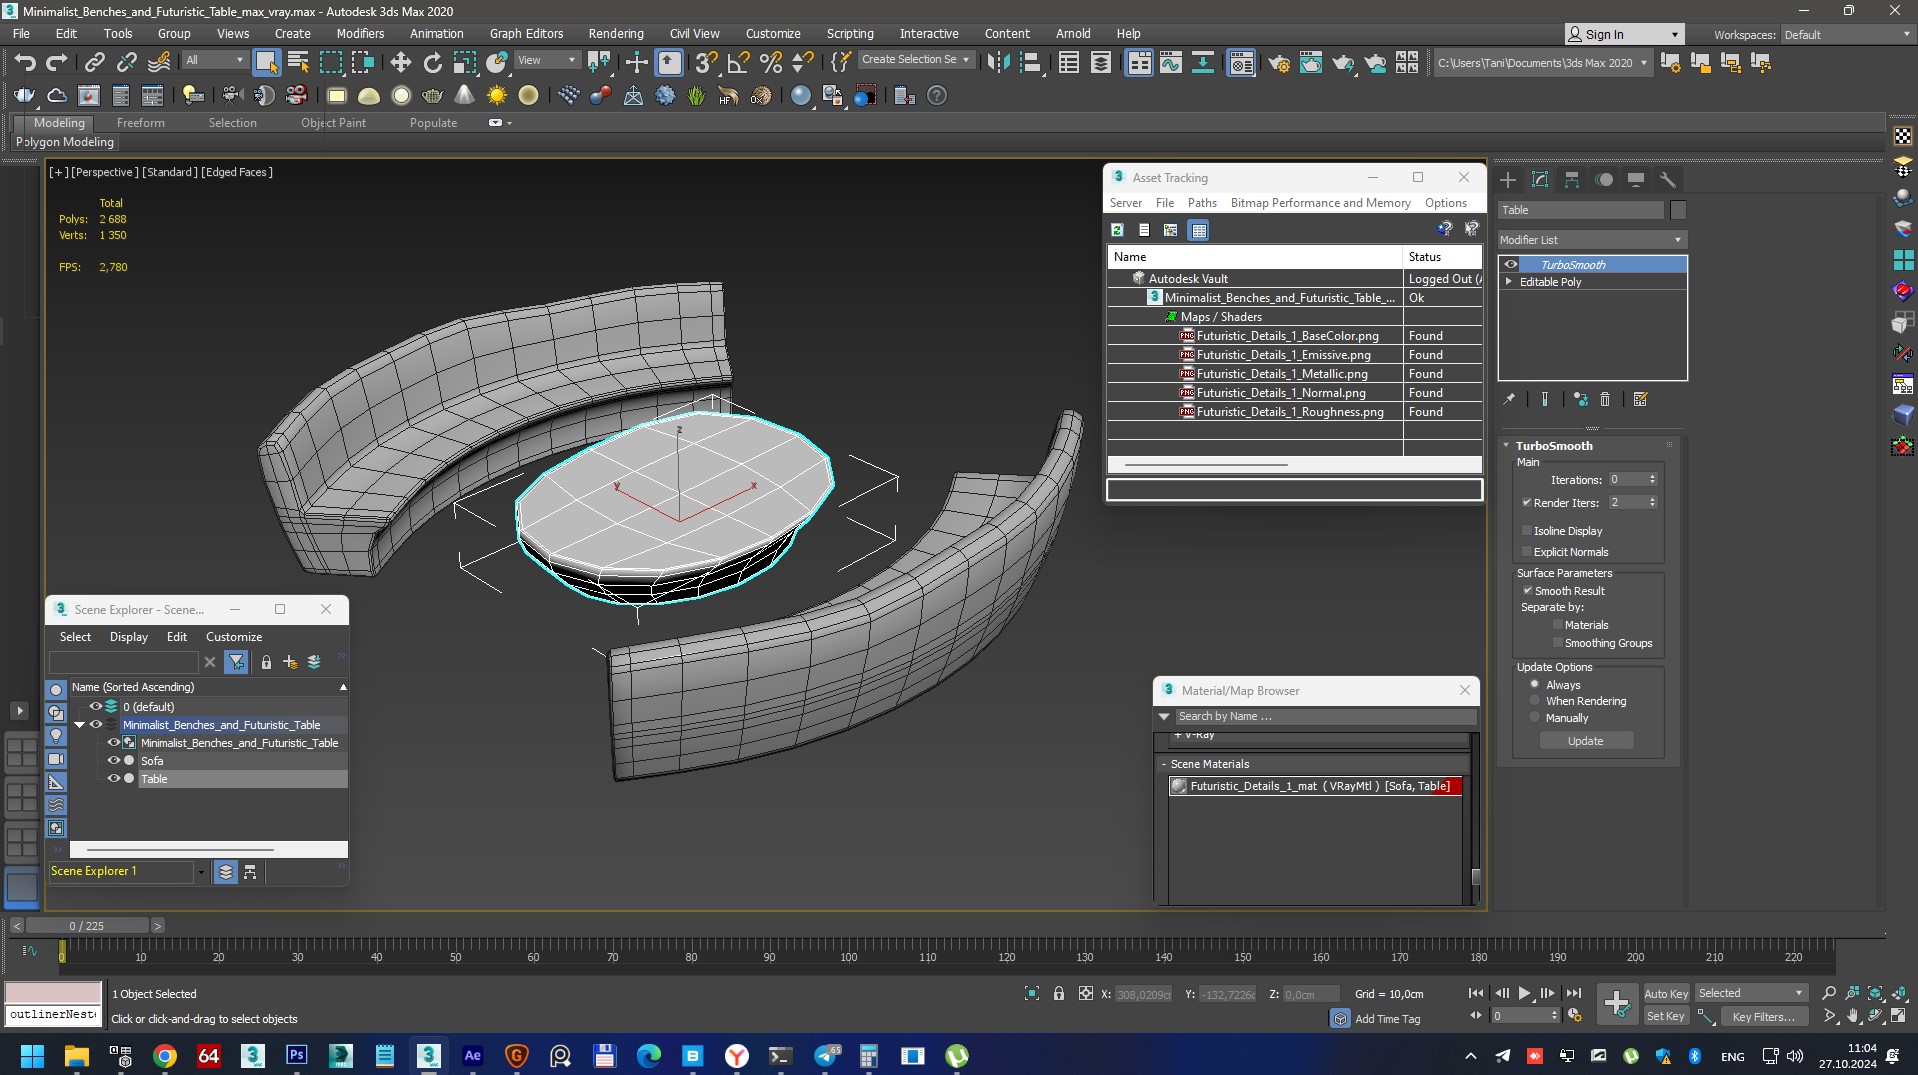Click the object color swatch beside Table name
Screen dimensions: 1918x1075
[1678, 210]
